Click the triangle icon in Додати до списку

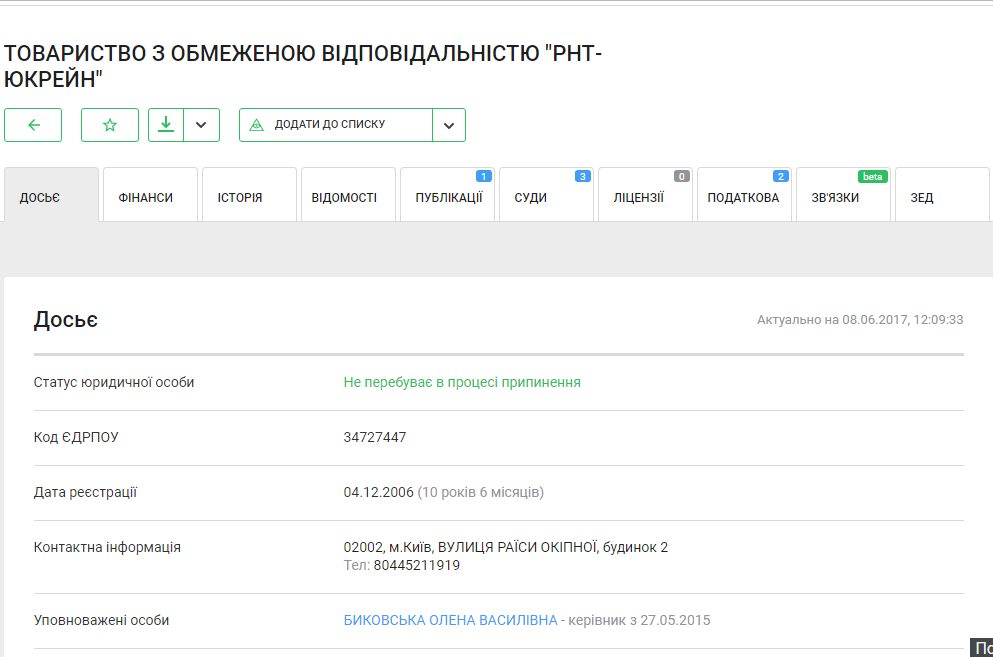click(256, 125)
